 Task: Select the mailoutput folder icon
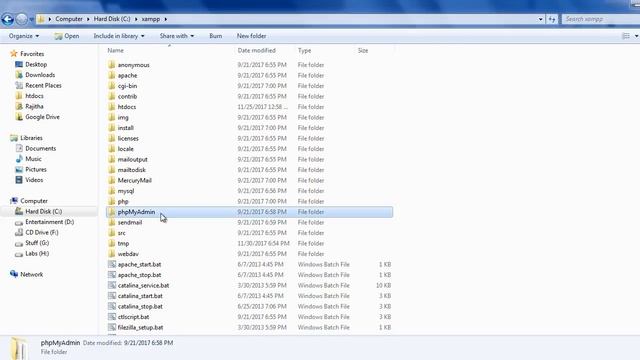[112, 159]
